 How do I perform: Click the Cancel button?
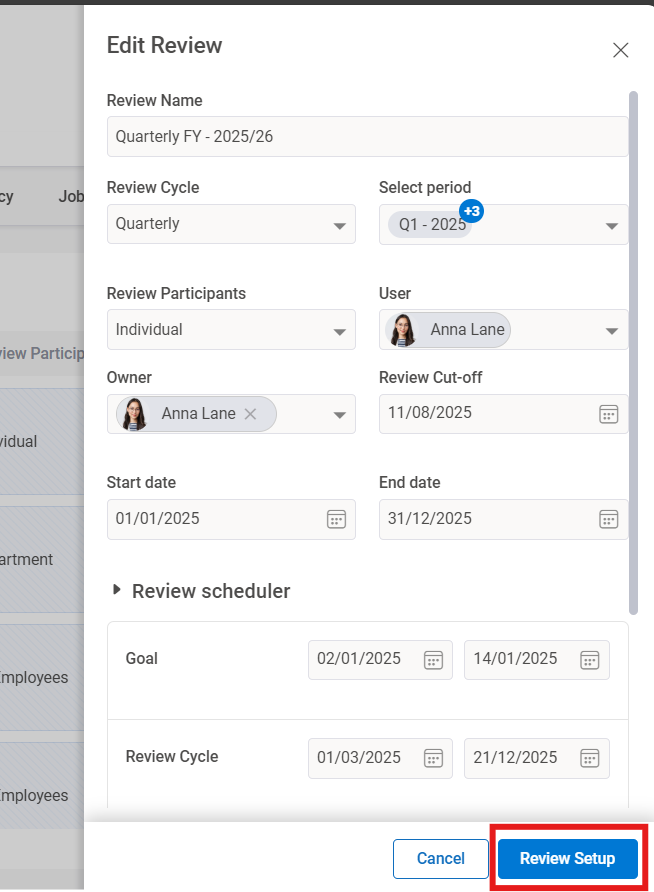440,858
